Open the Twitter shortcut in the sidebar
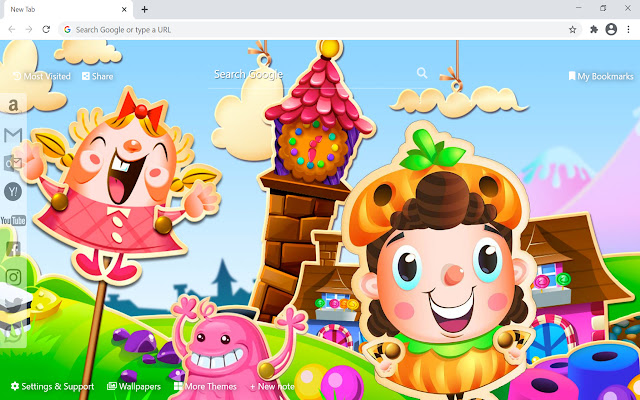Viewport: 640px width, 400px height. (13, 304)
